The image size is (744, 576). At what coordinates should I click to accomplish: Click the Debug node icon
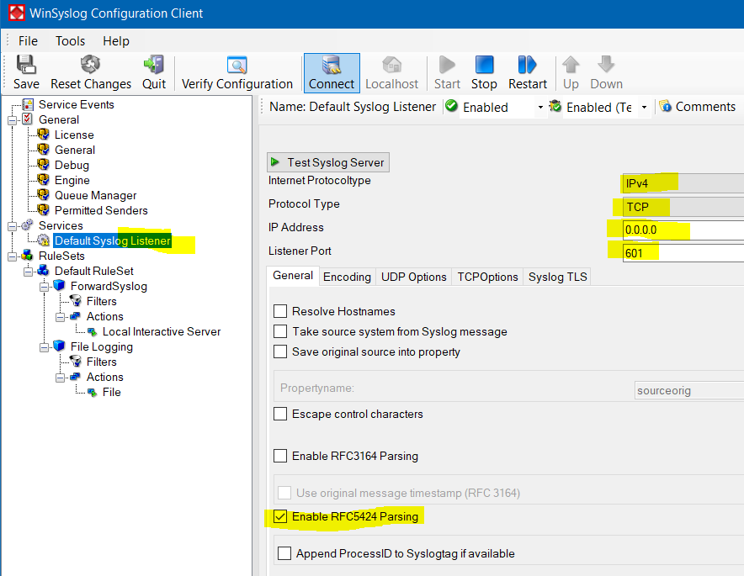point(43,165)
